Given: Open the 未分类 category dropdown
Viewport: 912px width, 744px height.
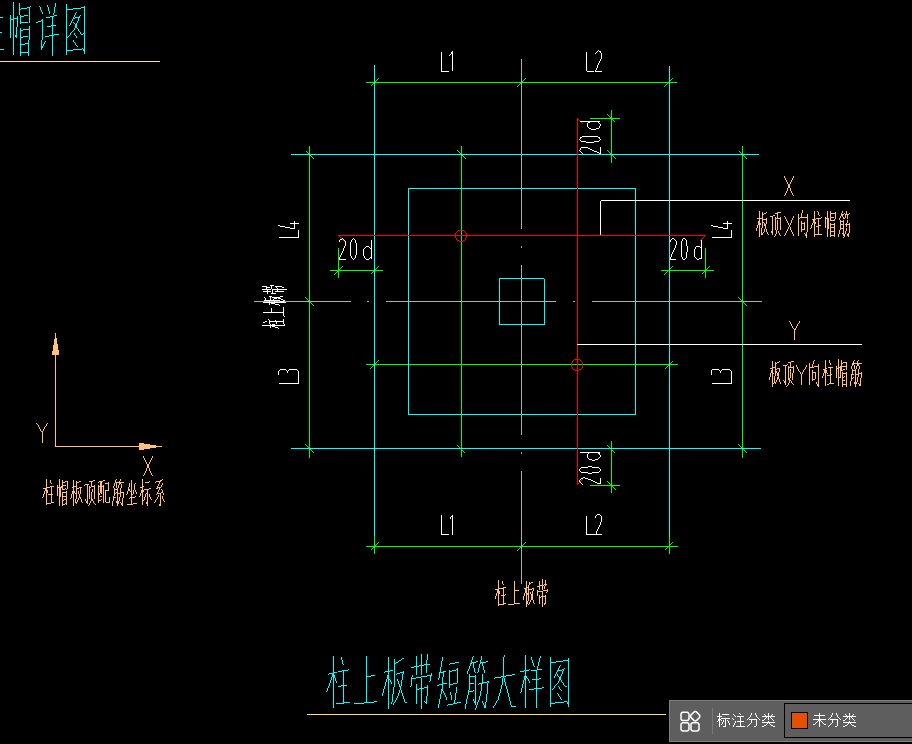Looking at the screenshot, I should [x=849, y=721].
